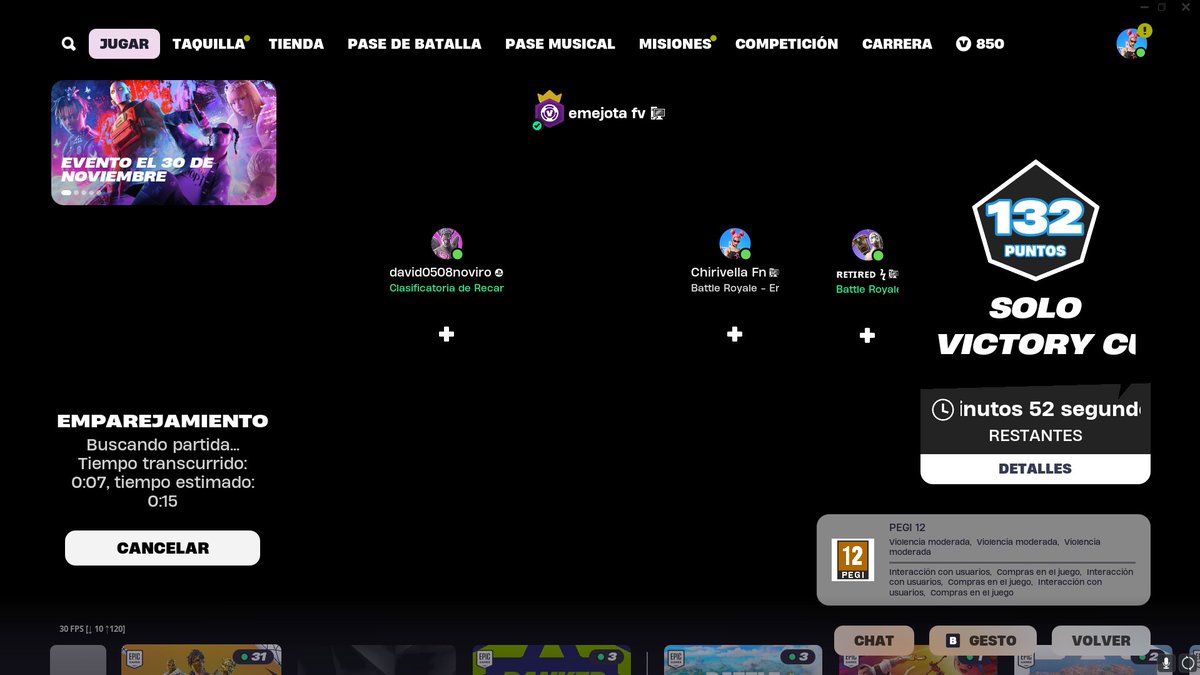Viewport: 1200px width, 675px height.
Task: Select the blank gray tile at row start
Action: tap(78, 660)
